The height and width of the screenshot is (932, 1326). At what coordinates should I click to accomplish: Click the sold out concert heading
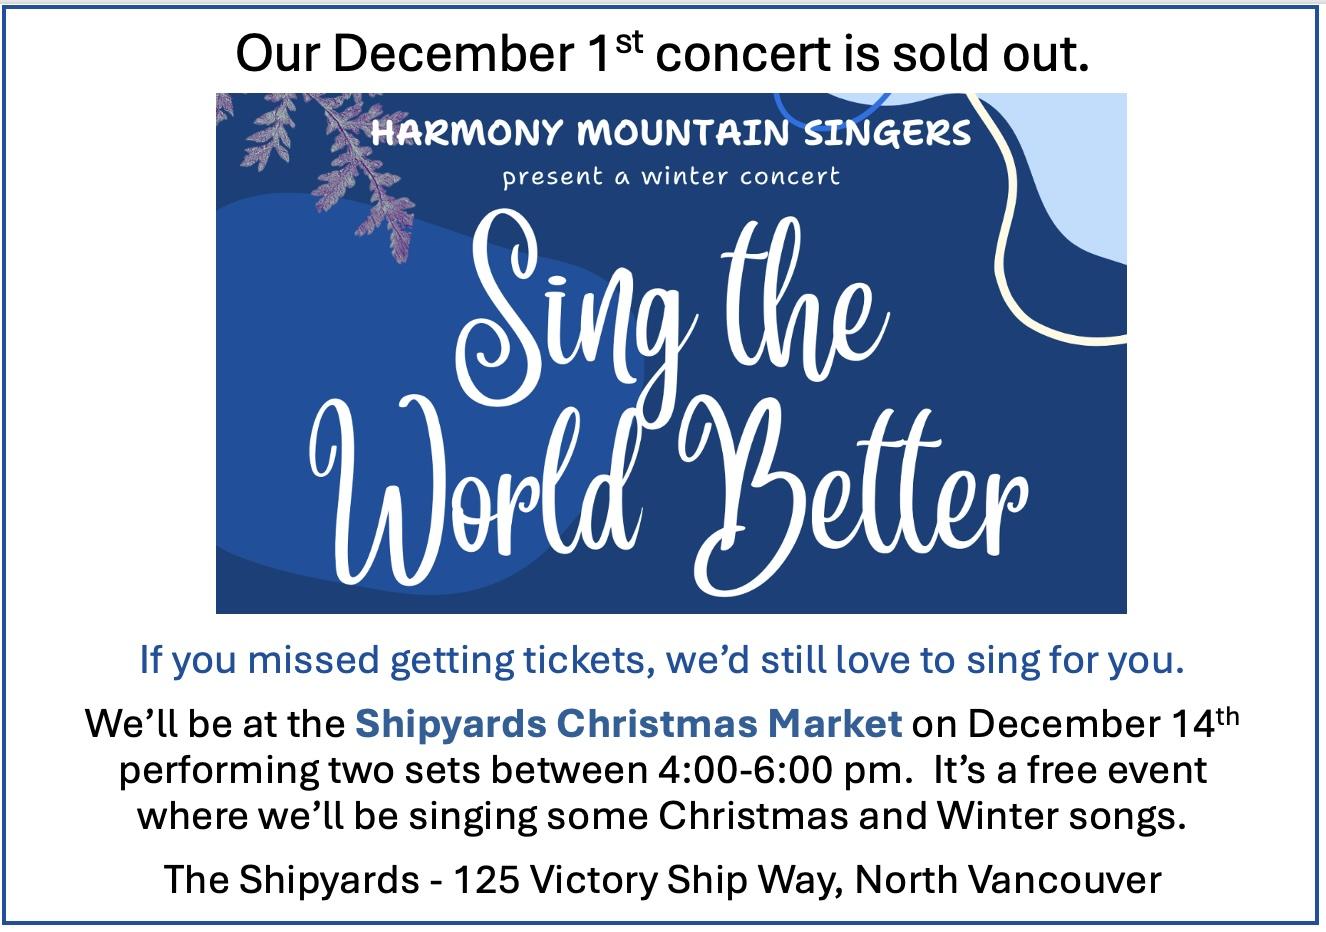[662, 54]
